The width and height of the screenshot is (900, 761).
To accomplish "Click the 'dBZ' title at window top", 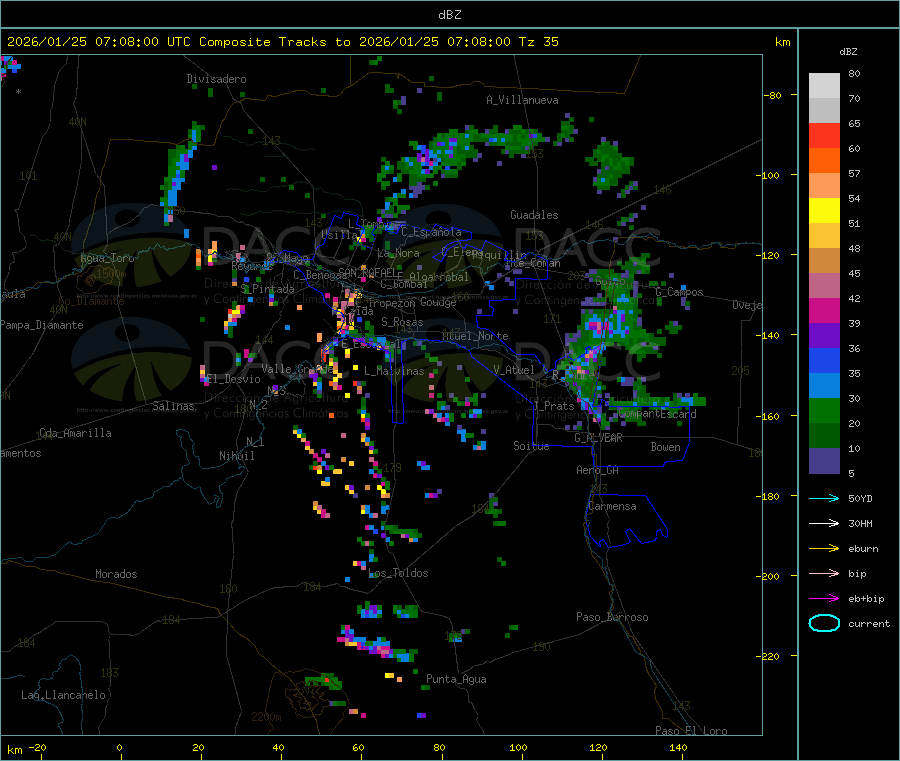I will (449, 15).
